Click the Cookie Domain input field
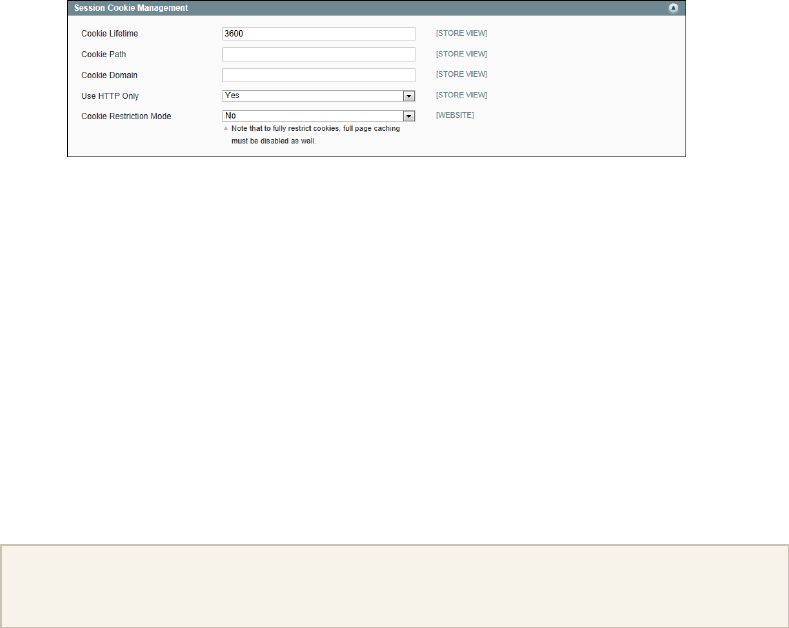The height and width of the screenshot is (628, 789). pos(319,75)
